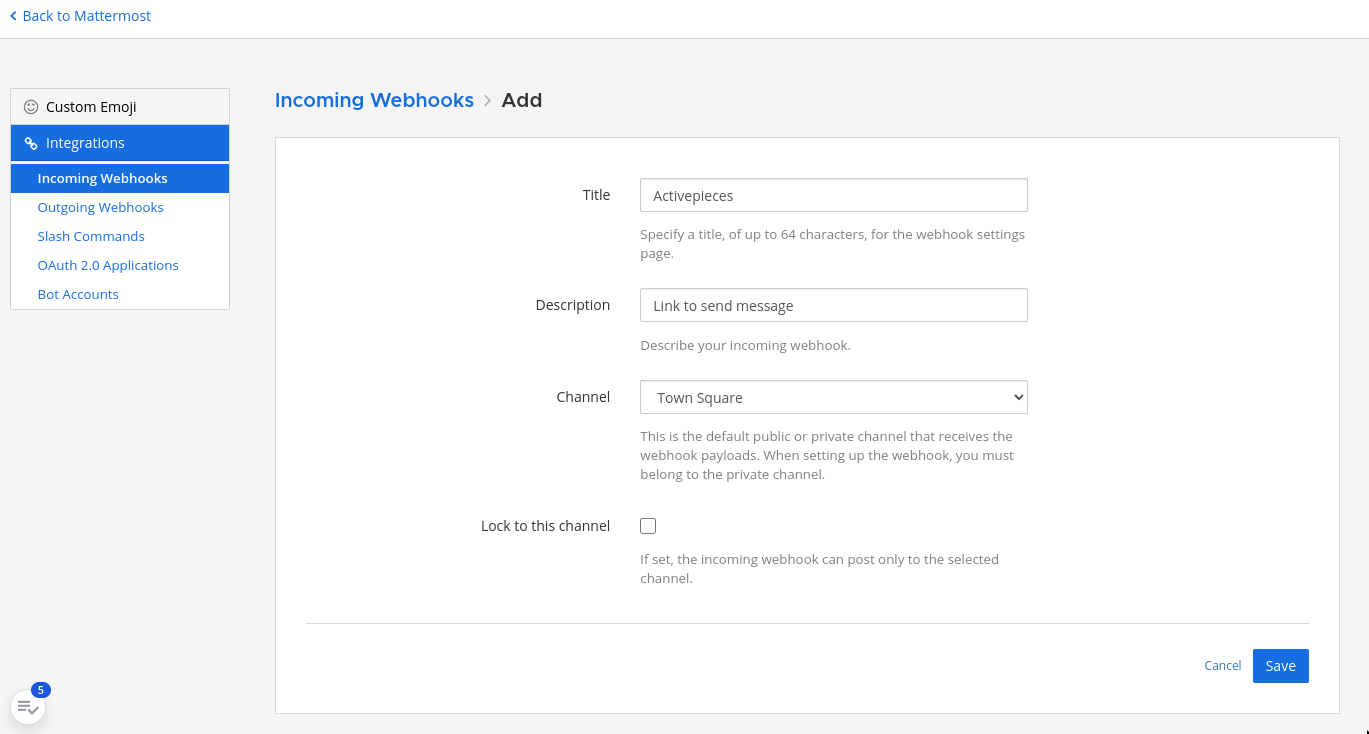Click the notification badge showing 5

pyautogui.click(x=40, y=689)
